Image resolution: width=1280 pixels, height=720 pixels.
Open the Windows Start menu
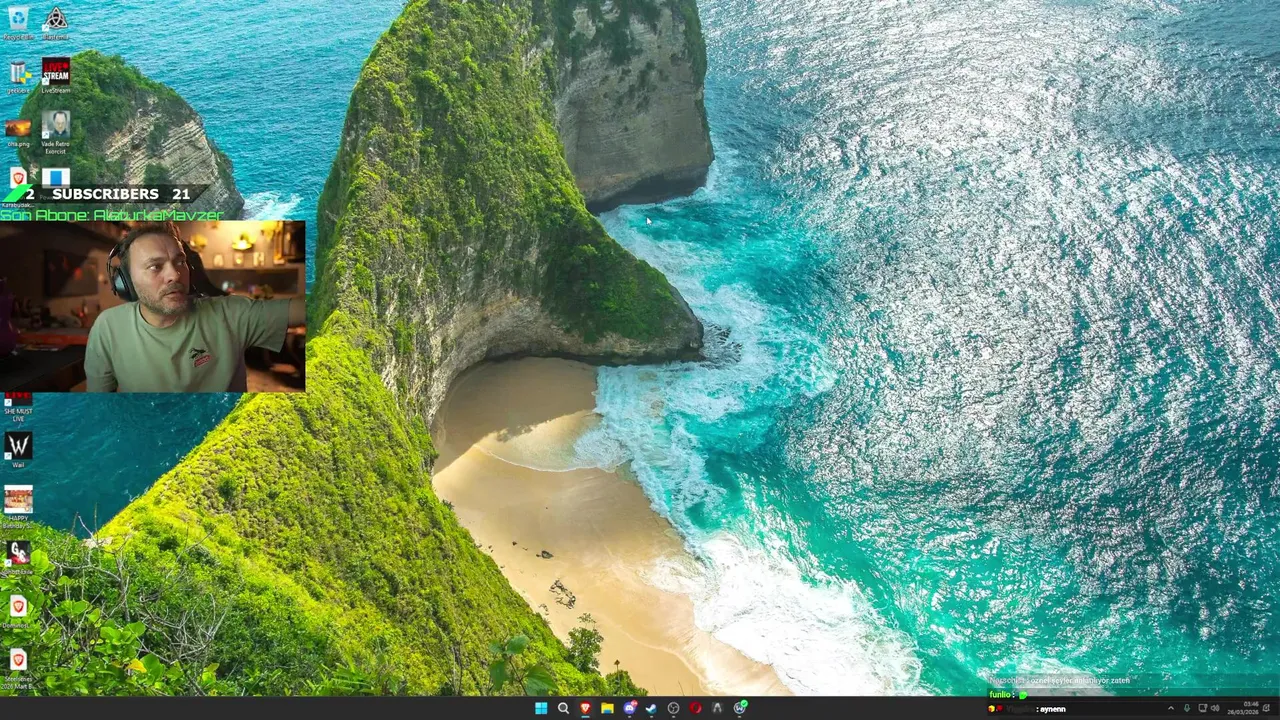click(x=541, y=708)
